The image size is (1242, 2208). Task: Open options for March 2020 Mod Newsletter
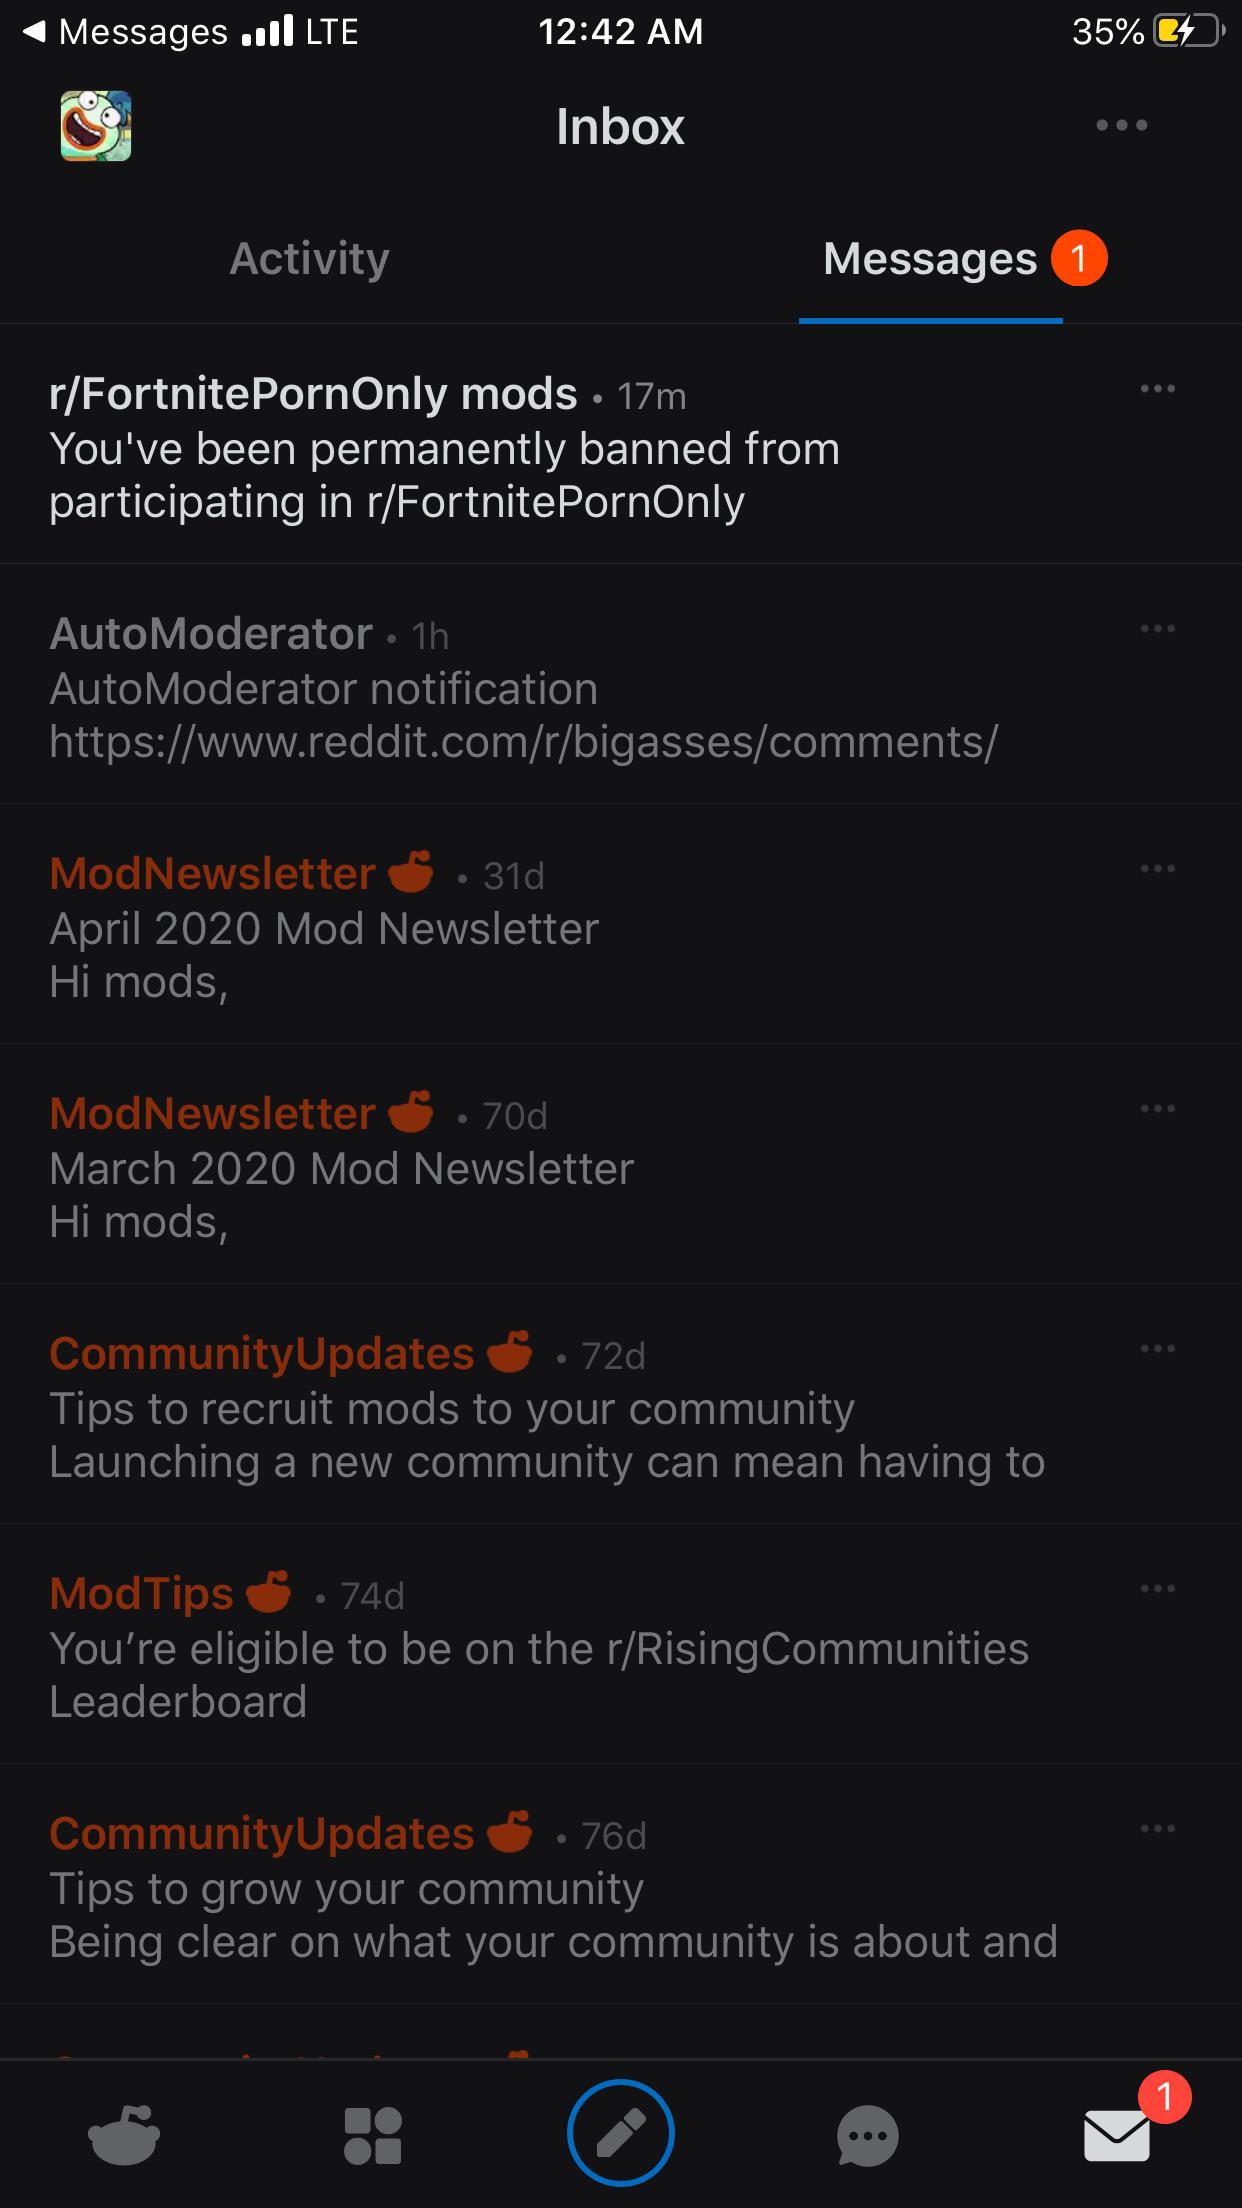1157,1109
